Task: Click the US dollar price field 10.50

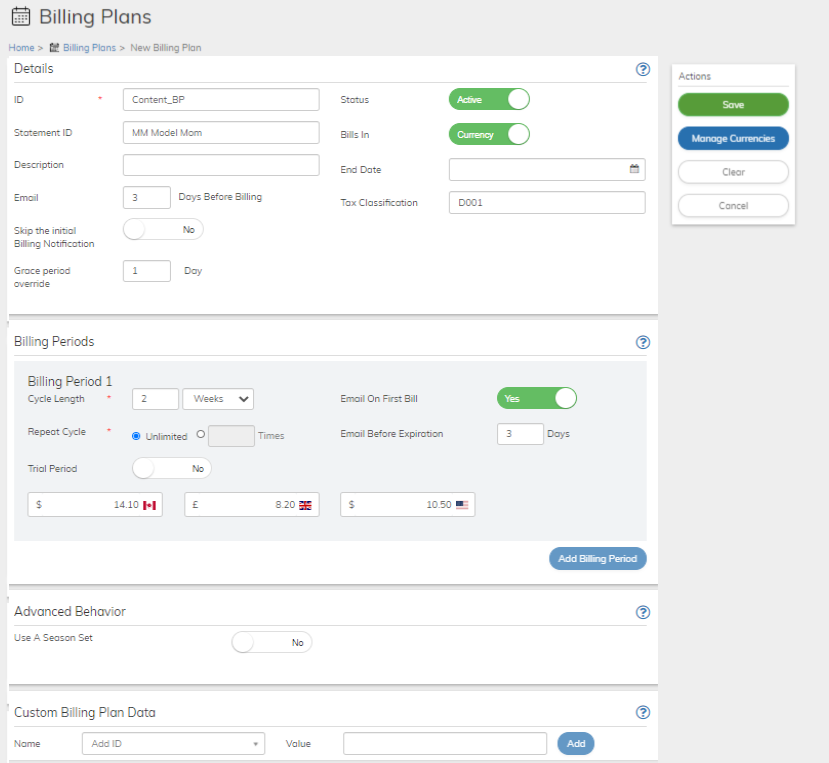Action: coord(408,504)
